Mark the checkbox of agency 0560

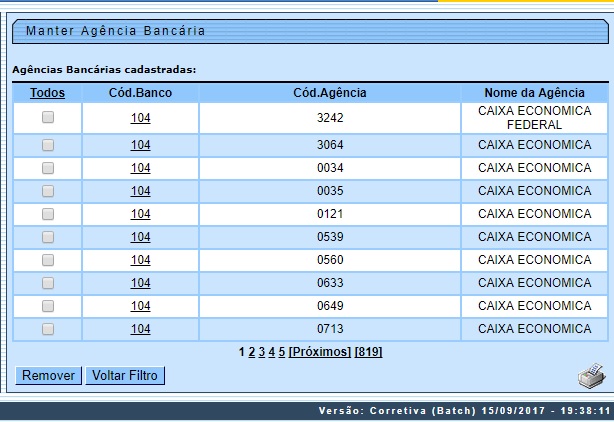(x=48, y=260)
